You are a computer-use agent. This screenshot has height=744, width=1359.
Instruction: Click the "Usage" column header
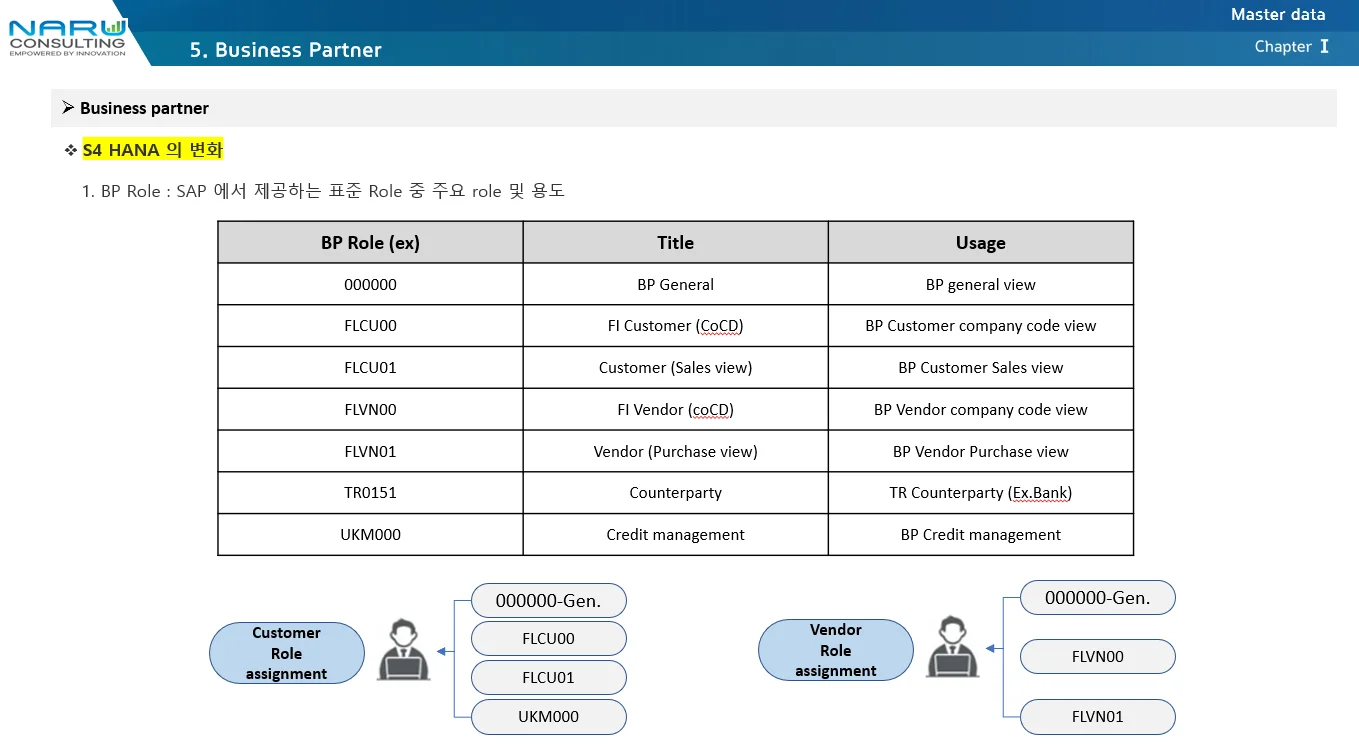[x=981, y=243]
